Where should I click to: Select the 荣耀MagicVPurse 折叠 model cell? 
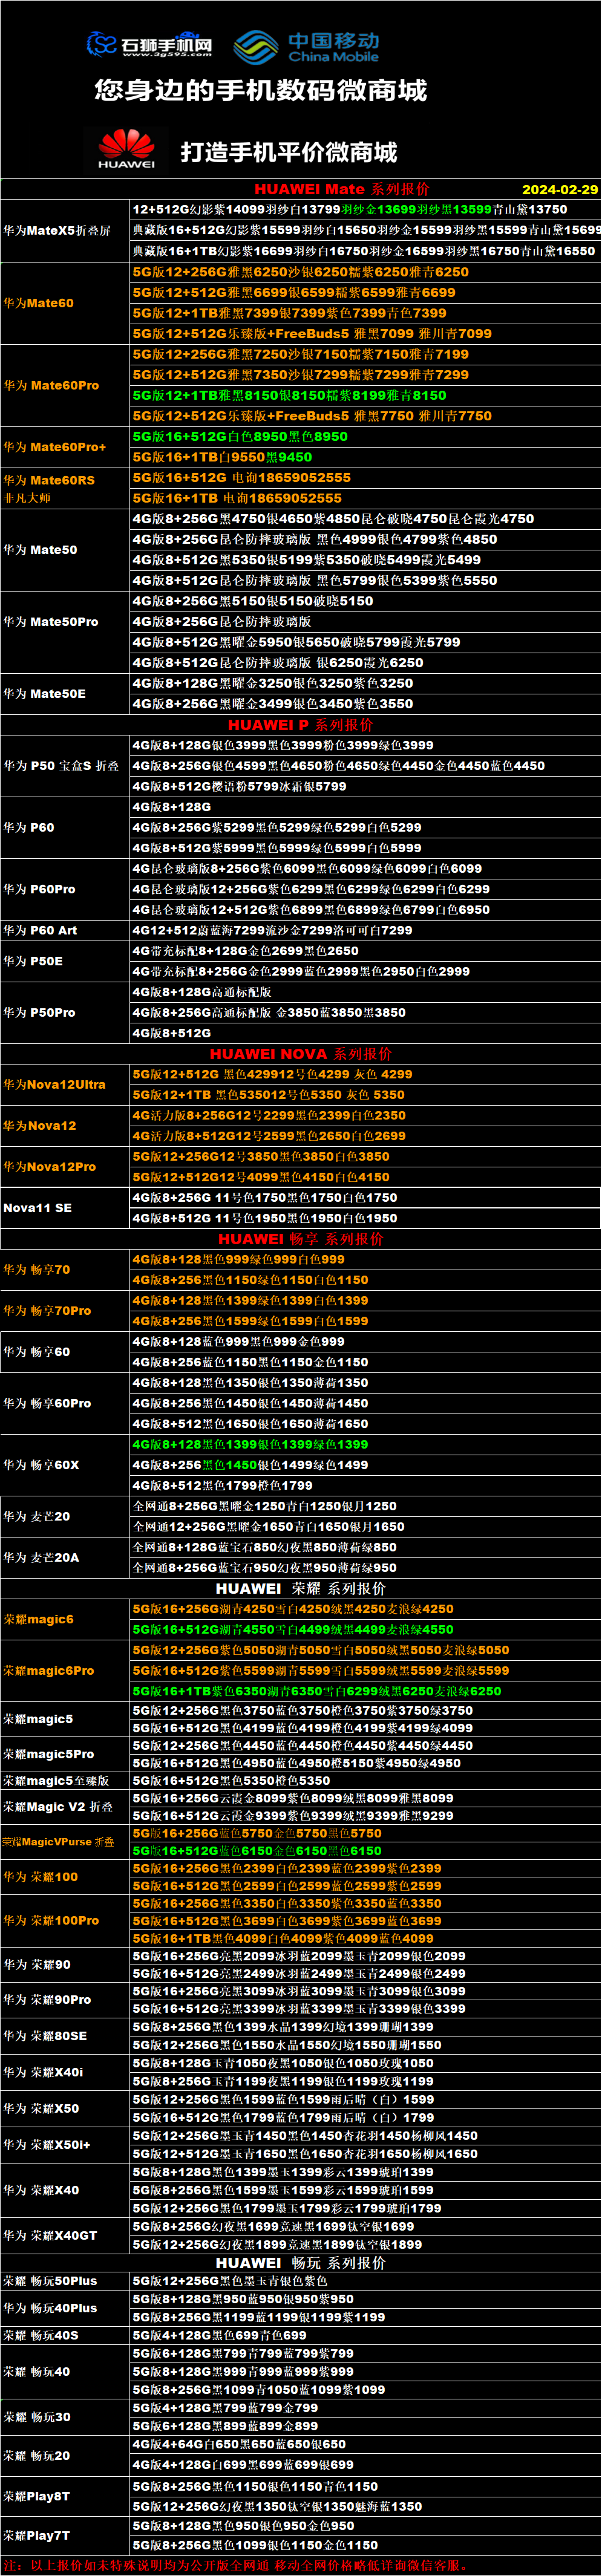(66, 1841)
